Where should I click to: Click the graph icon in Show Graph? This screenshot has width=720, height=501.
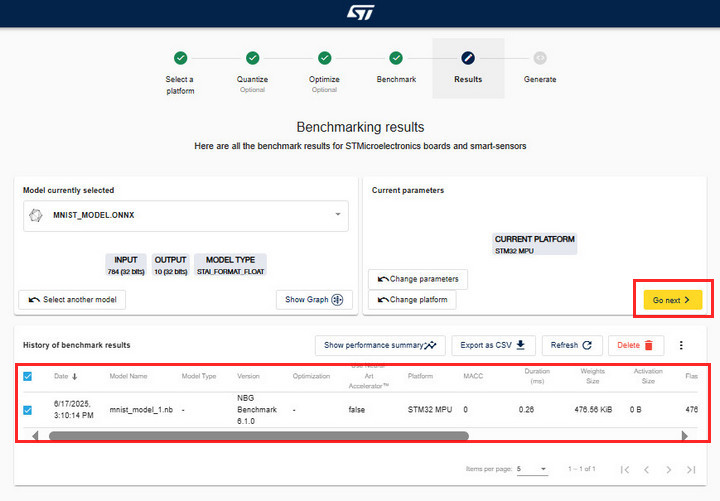pyautogui.click(x=337, y=299)
